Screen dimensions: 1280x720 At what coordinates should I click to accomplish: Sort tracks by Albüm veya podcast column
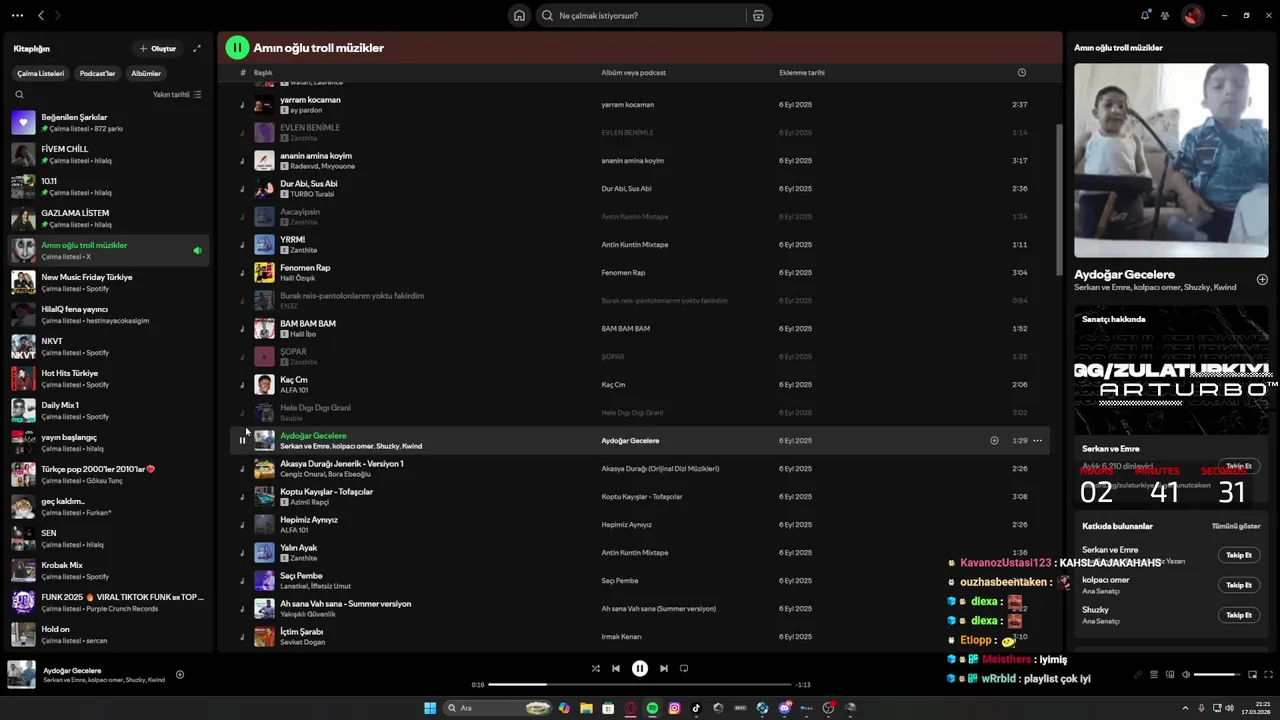633,72
